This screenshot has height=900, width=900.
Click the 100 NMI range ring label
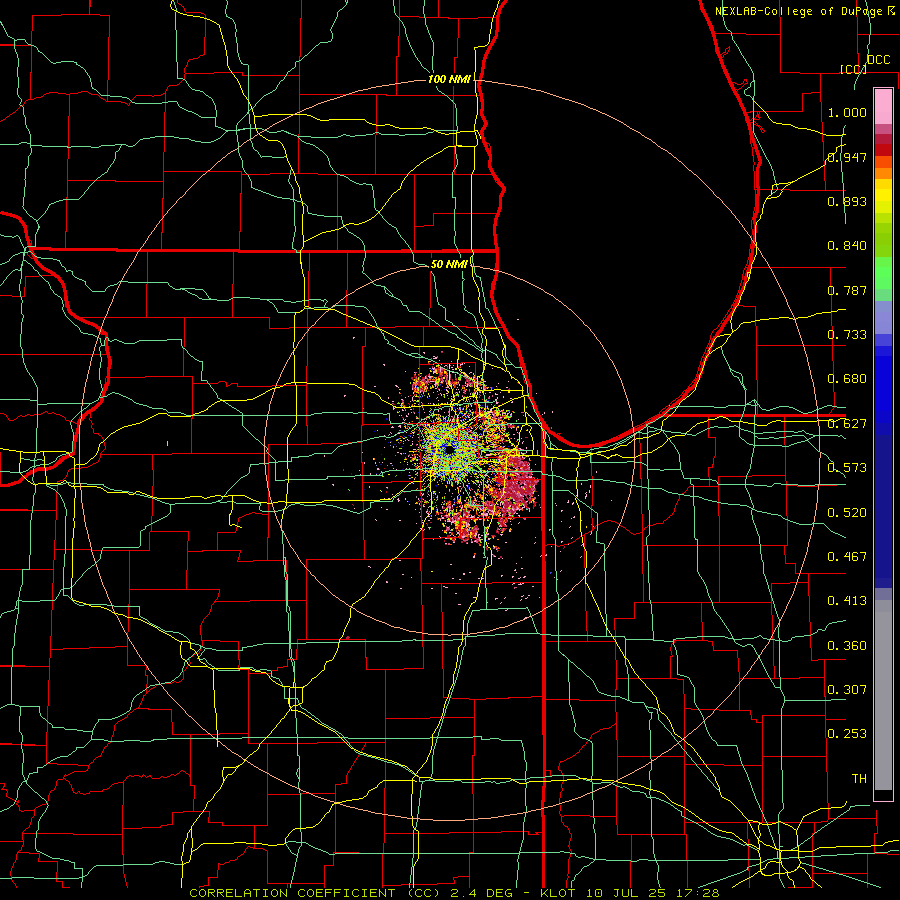pos(449,79)
